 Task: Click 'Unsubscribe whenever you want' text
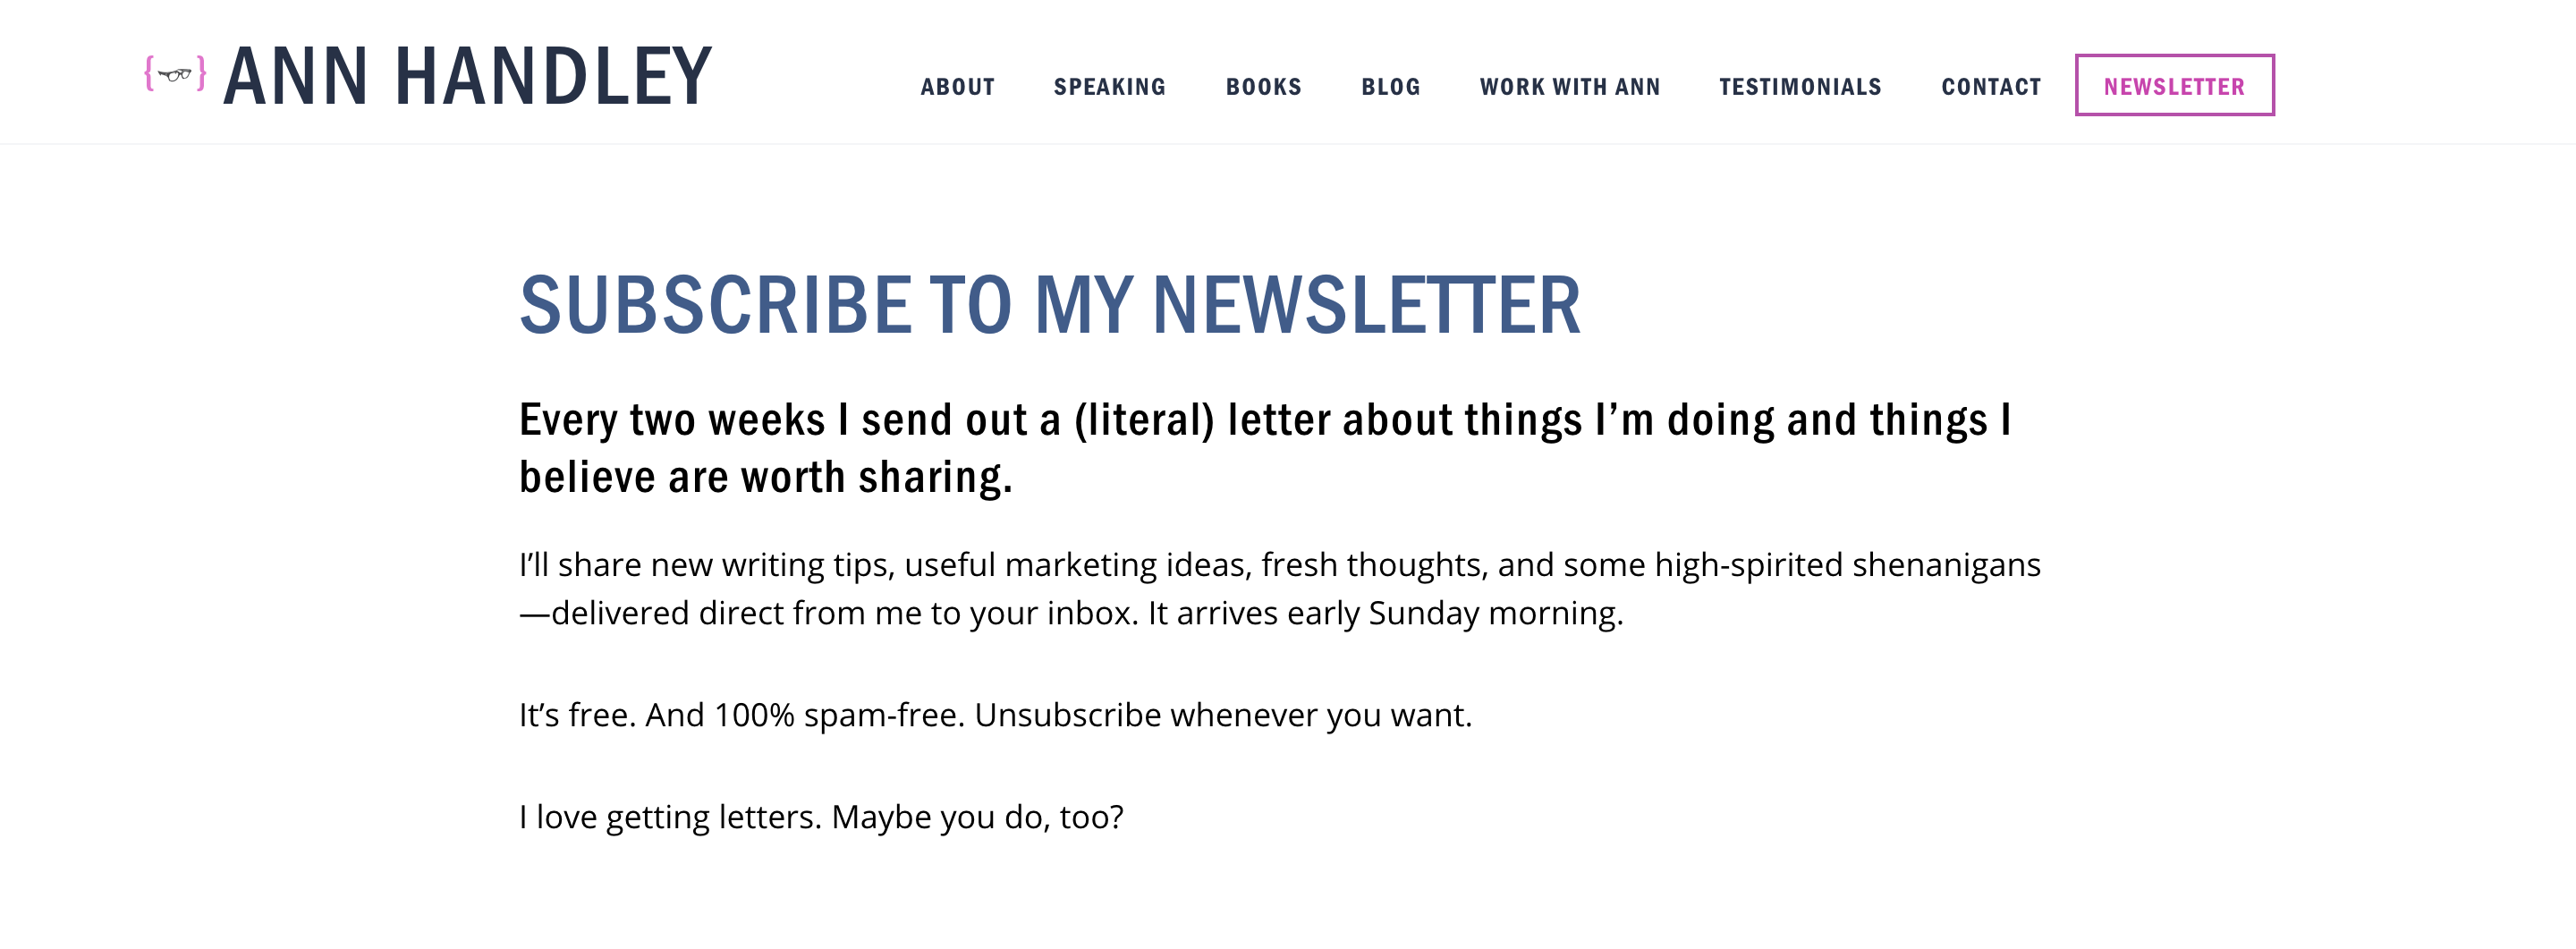point(1222,715)
